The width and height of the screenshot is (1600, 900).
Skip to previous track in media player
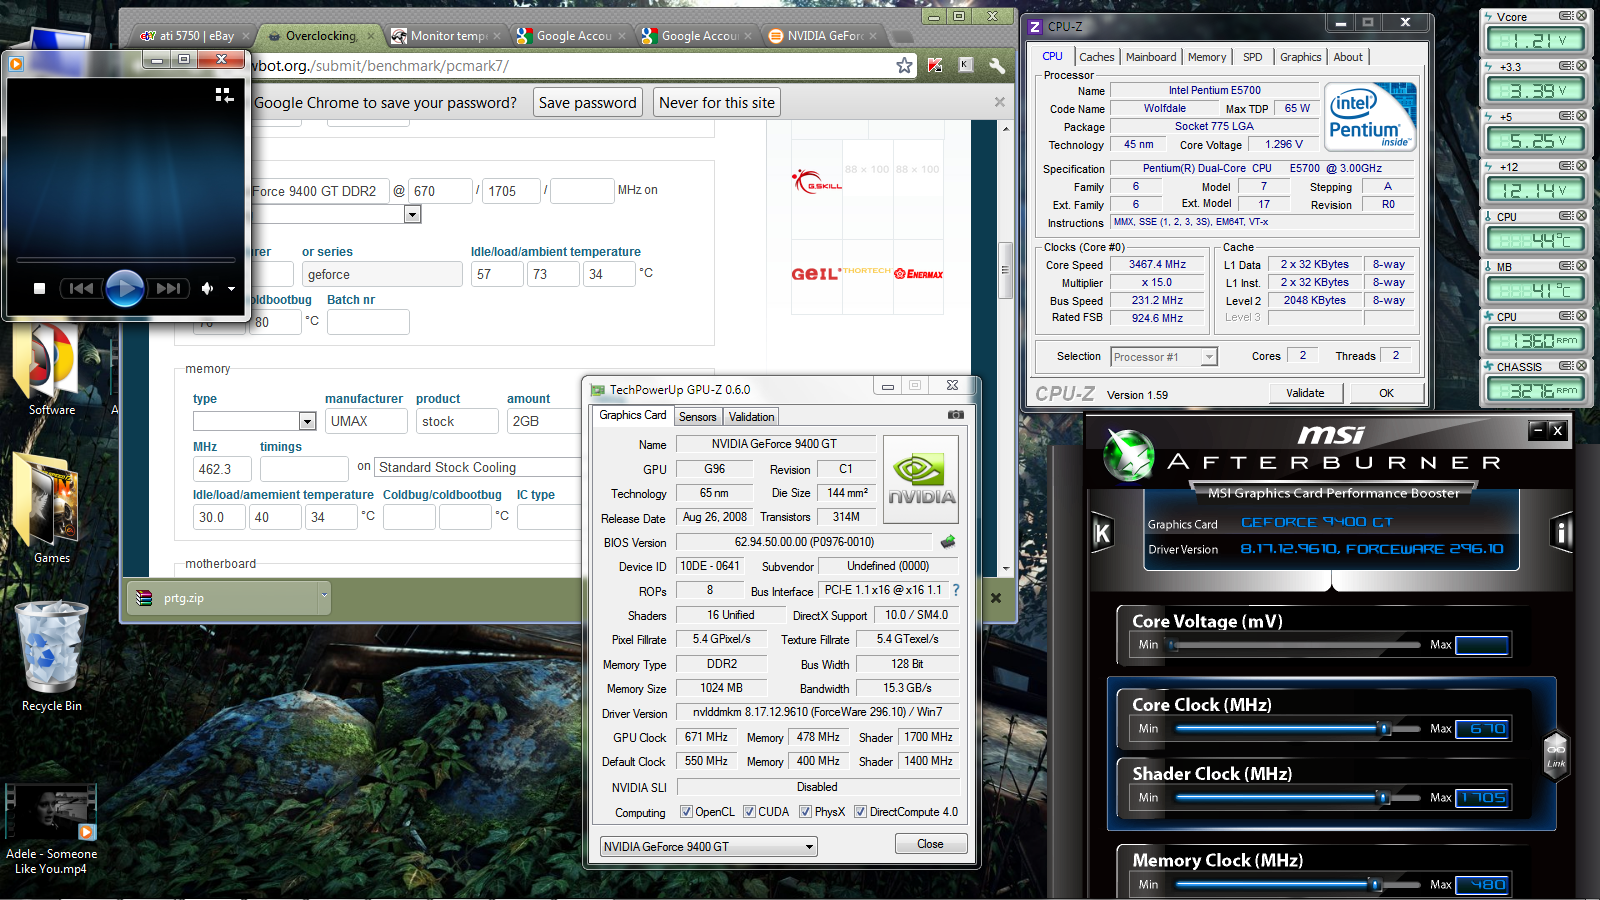point(81,288)
